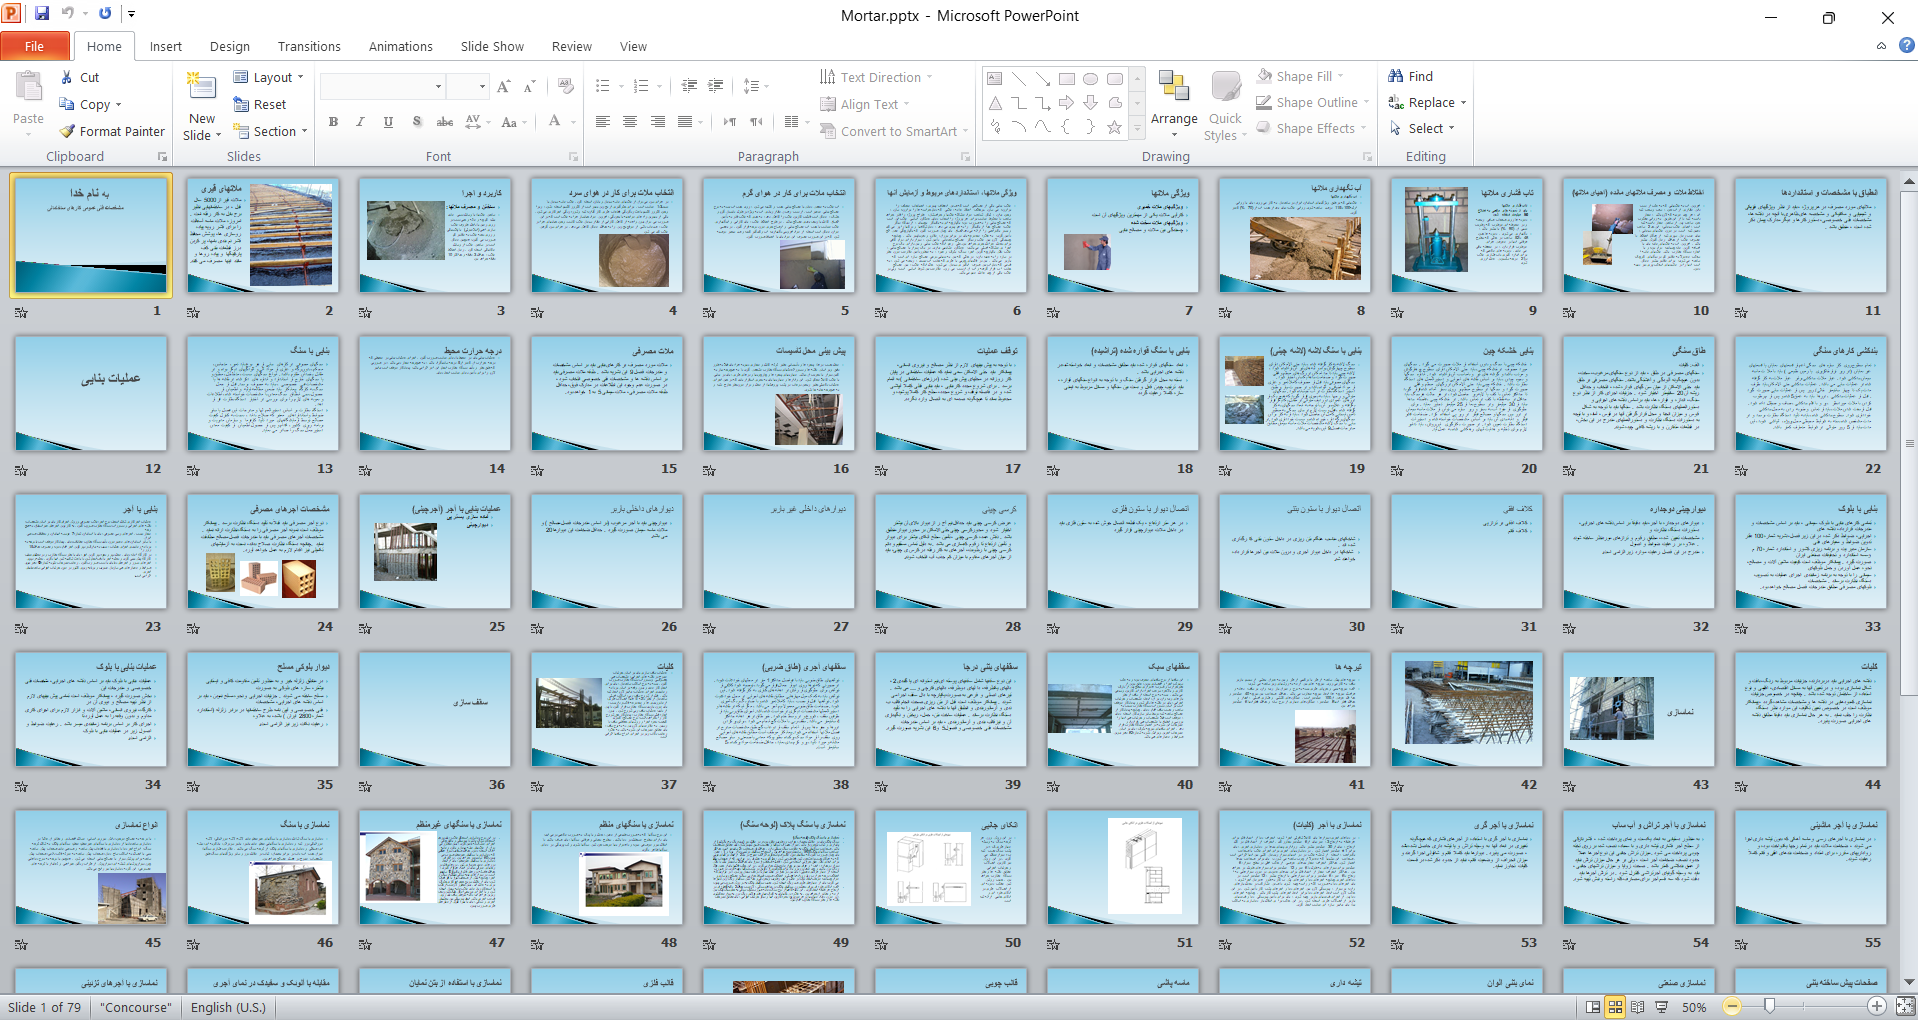Fit slide to current window

[1905, 1007]
